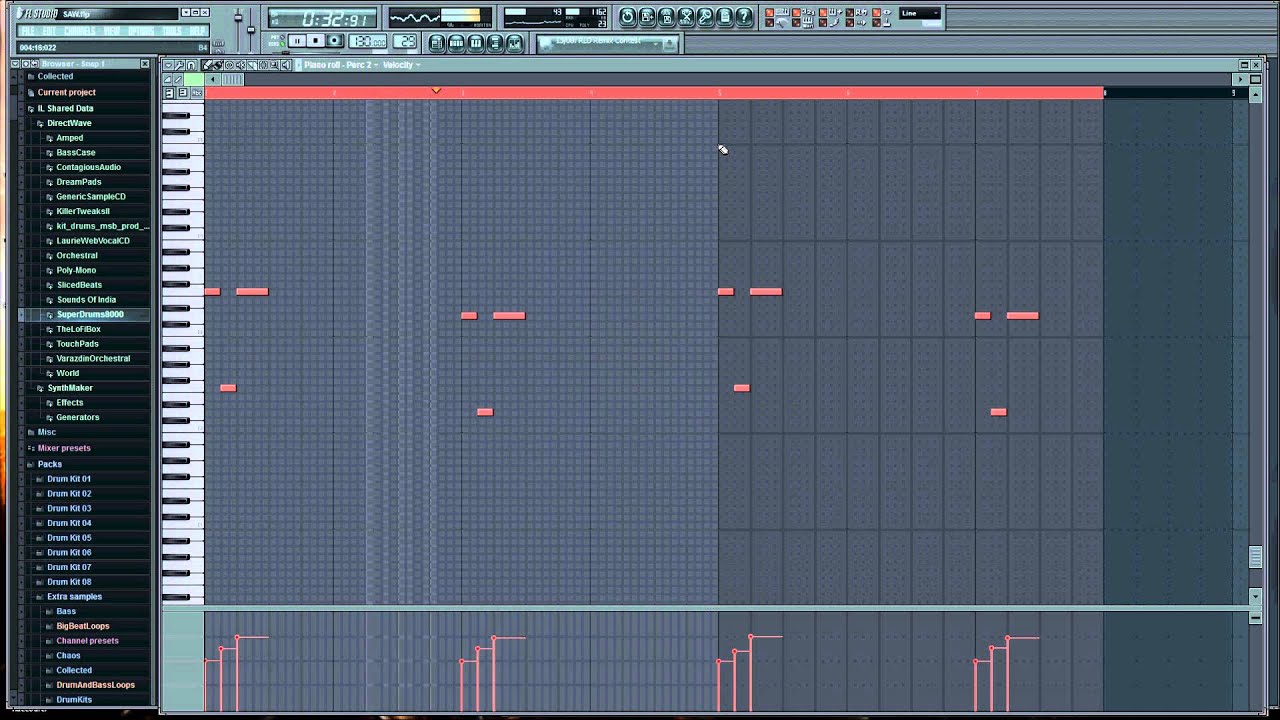Viewport: 1280px width, 720px height.
Task: Pause playback with the transport pause button
Action: [x=297, y=40]
